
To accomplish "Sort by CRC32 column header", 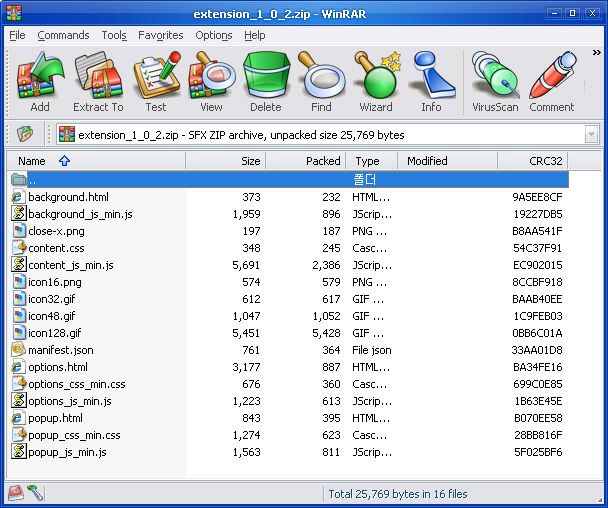I will [x=533, y=161].
